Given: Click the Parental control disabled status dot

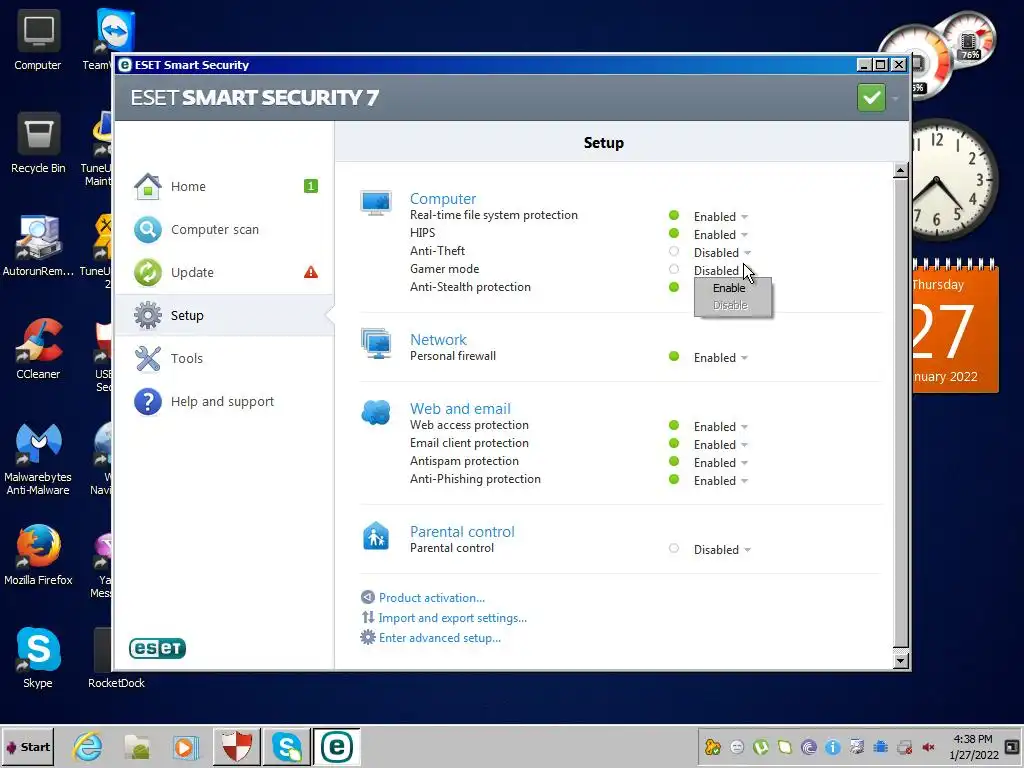Looking at the screenshot, I should (x=674, y=549).
